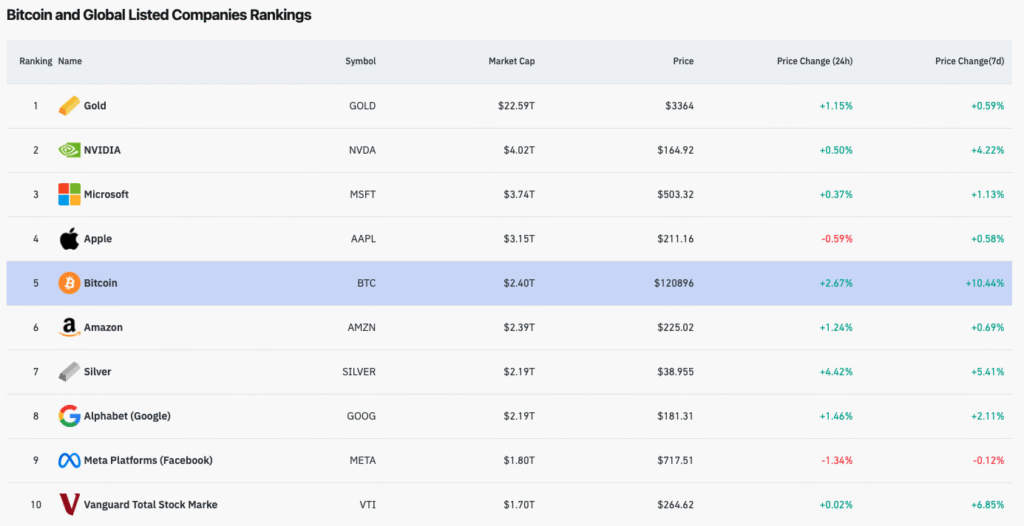The height and width of the screenshot is (526, 1024).
Task: Click Gold's $22.59T market cap
Action: (516, 106)
